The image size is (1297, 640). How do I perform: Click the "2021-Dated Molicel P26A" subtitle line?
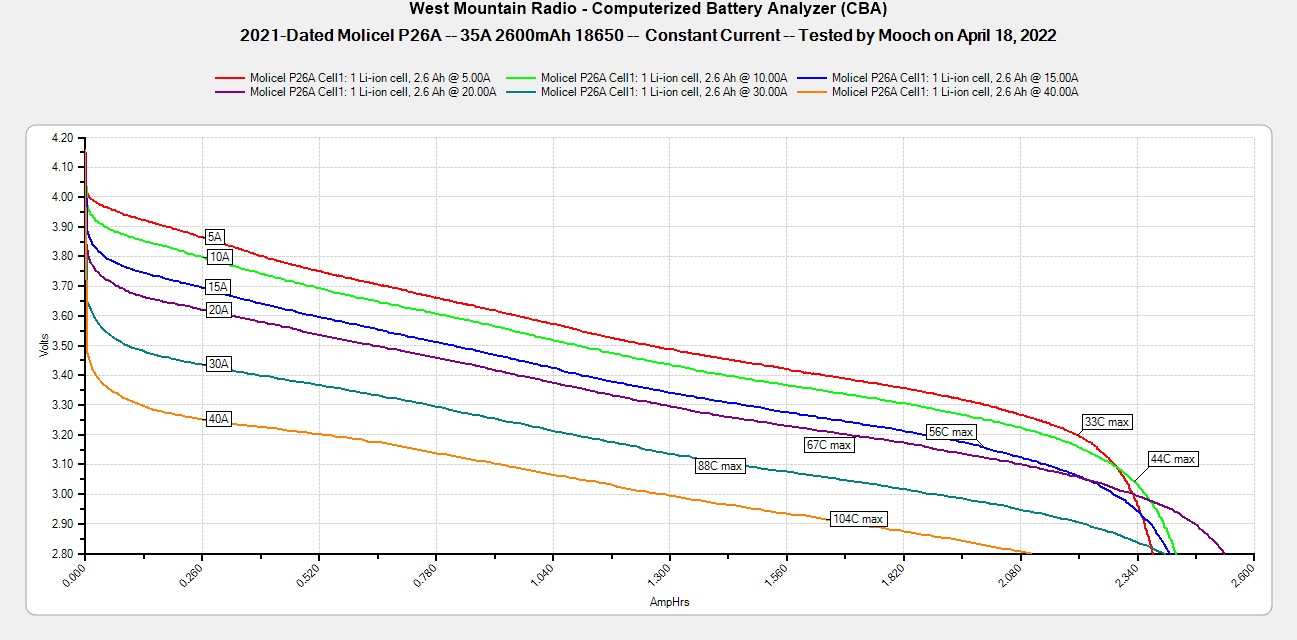pyautogui.click(x=648, y=35)
